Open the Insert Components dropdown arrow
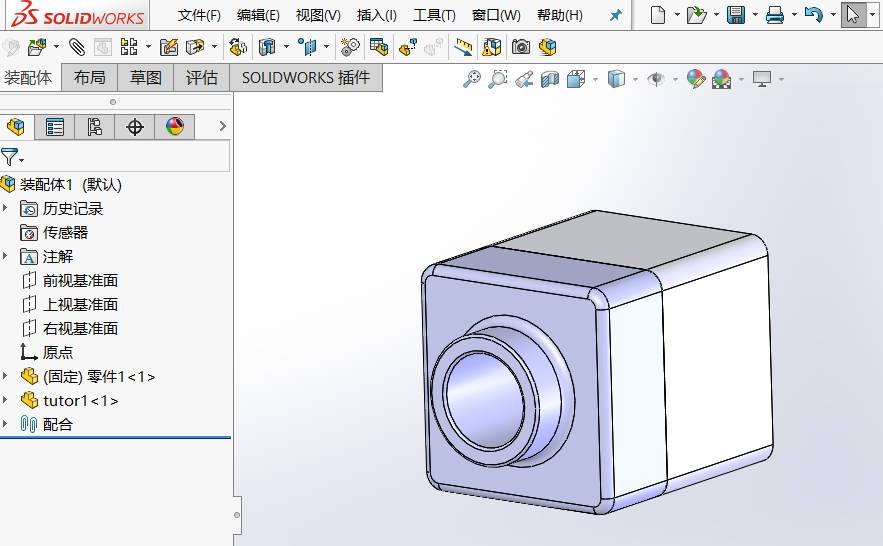This screenshot has width=883, height=546. pyautogui.click(x=56, y=47)
